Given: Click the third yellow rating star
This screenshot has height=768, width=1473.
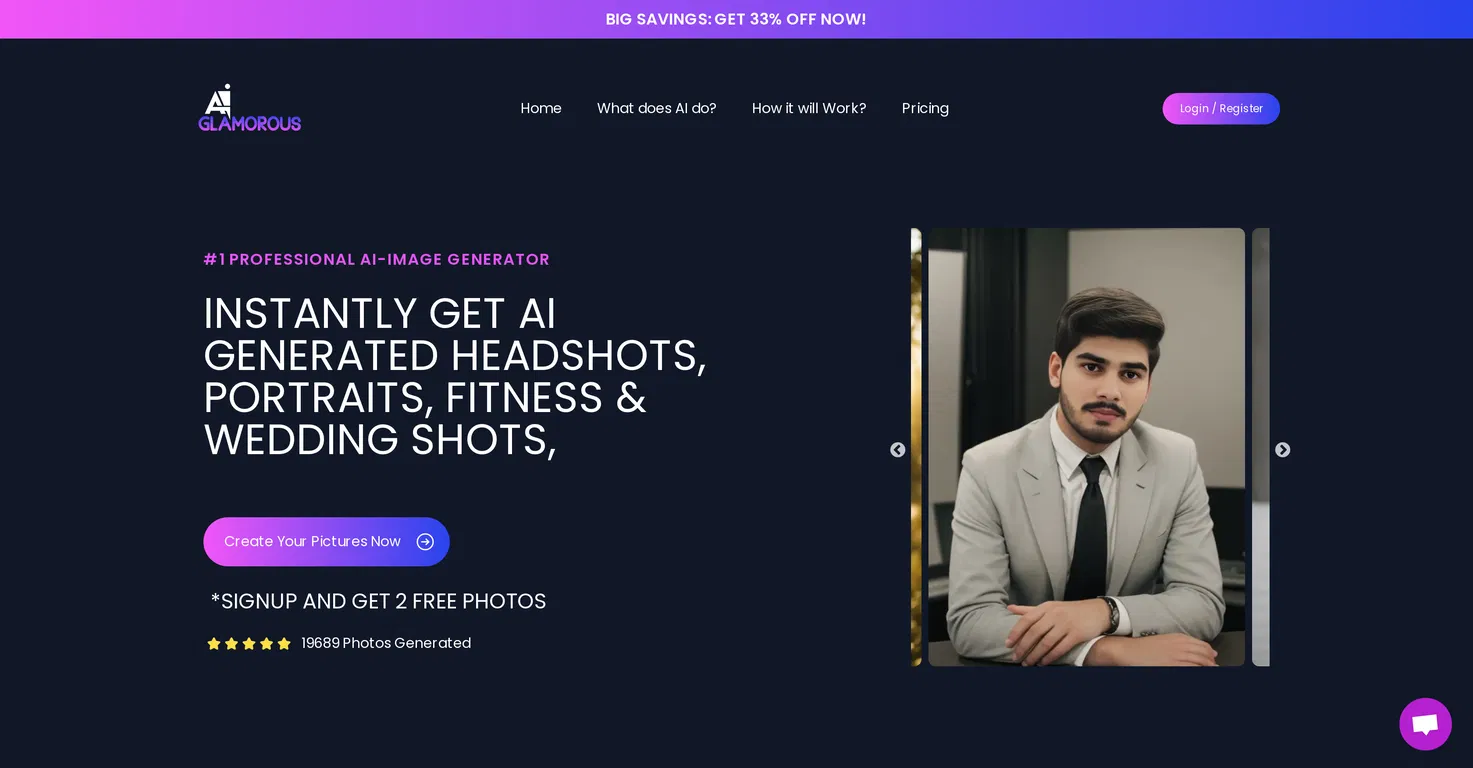Looking at the screenshot, I should pos(249,643).
